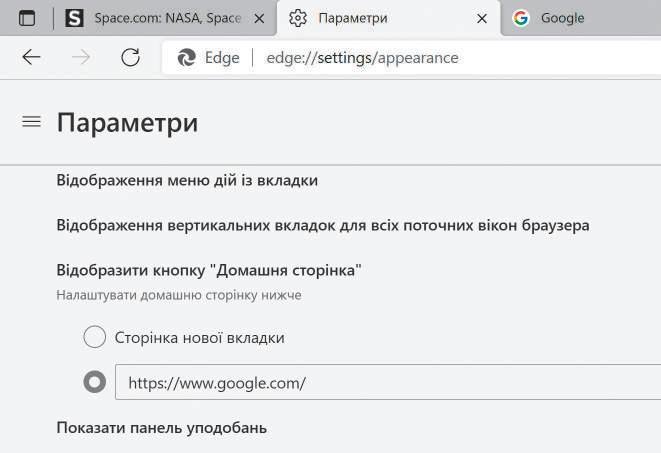The height and width of the screenshot is (453, 661).
Task: Click the Space.com favicon
Action: click(x=74, y=18)
